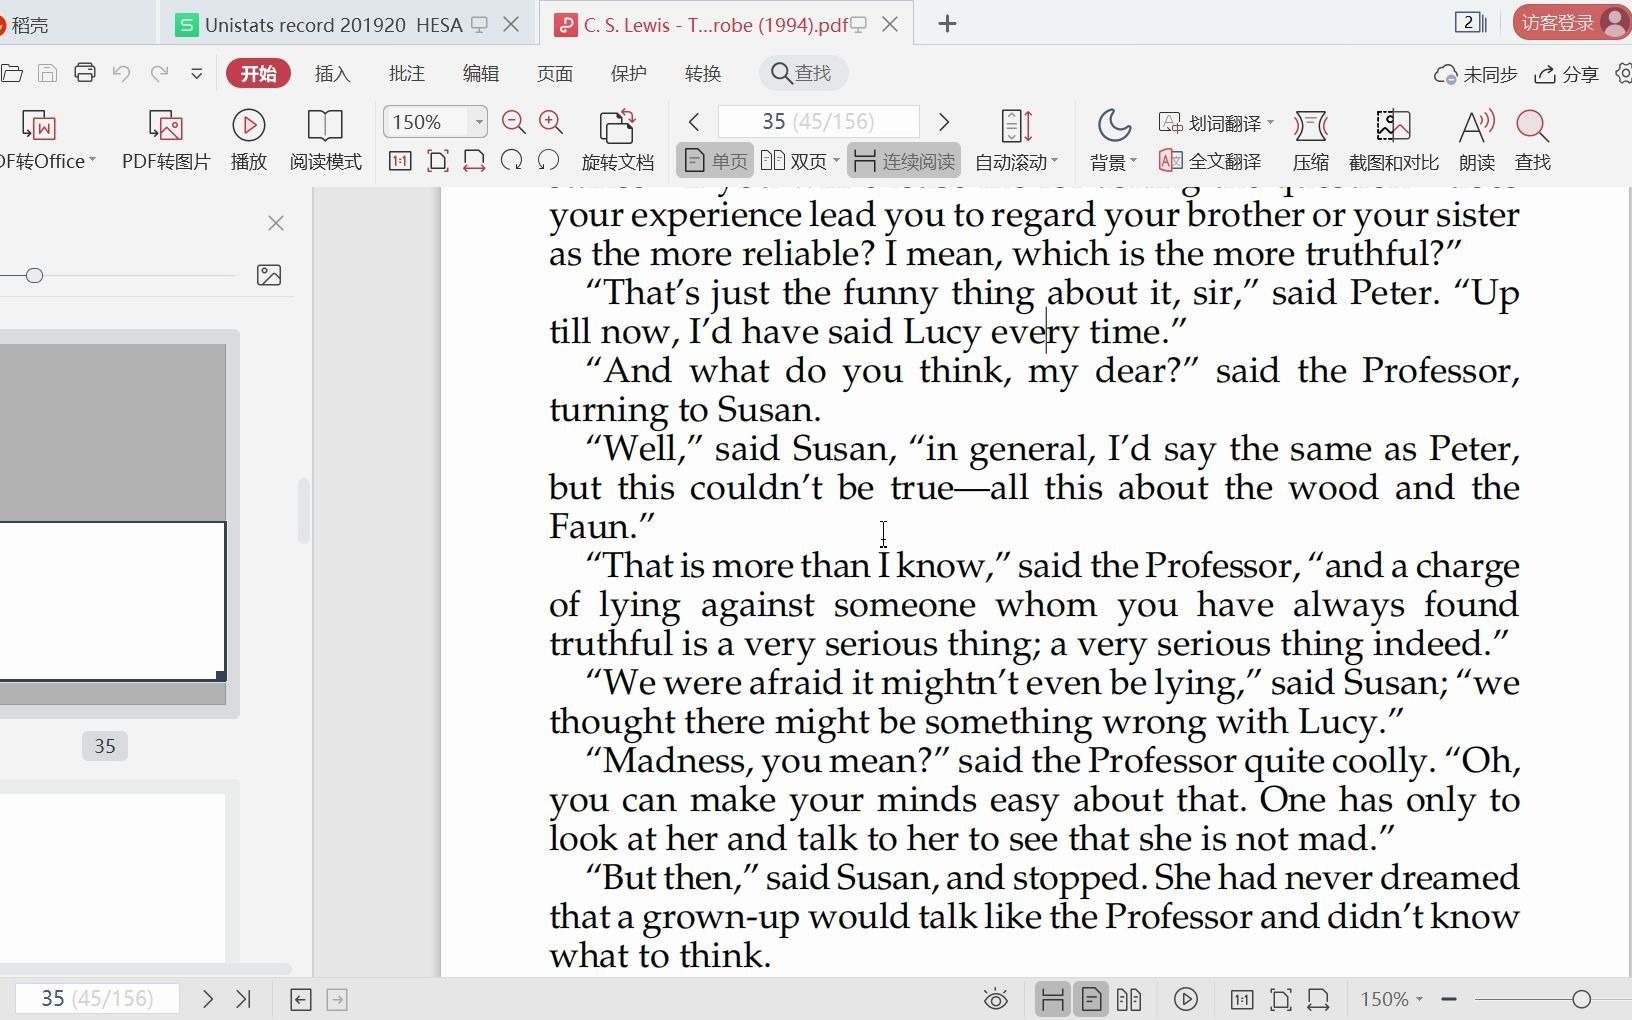The width and height of the screenshot is (1632, 1020).
Task: Open 截图和对比 screenshot and compare
Action: 1393,140
